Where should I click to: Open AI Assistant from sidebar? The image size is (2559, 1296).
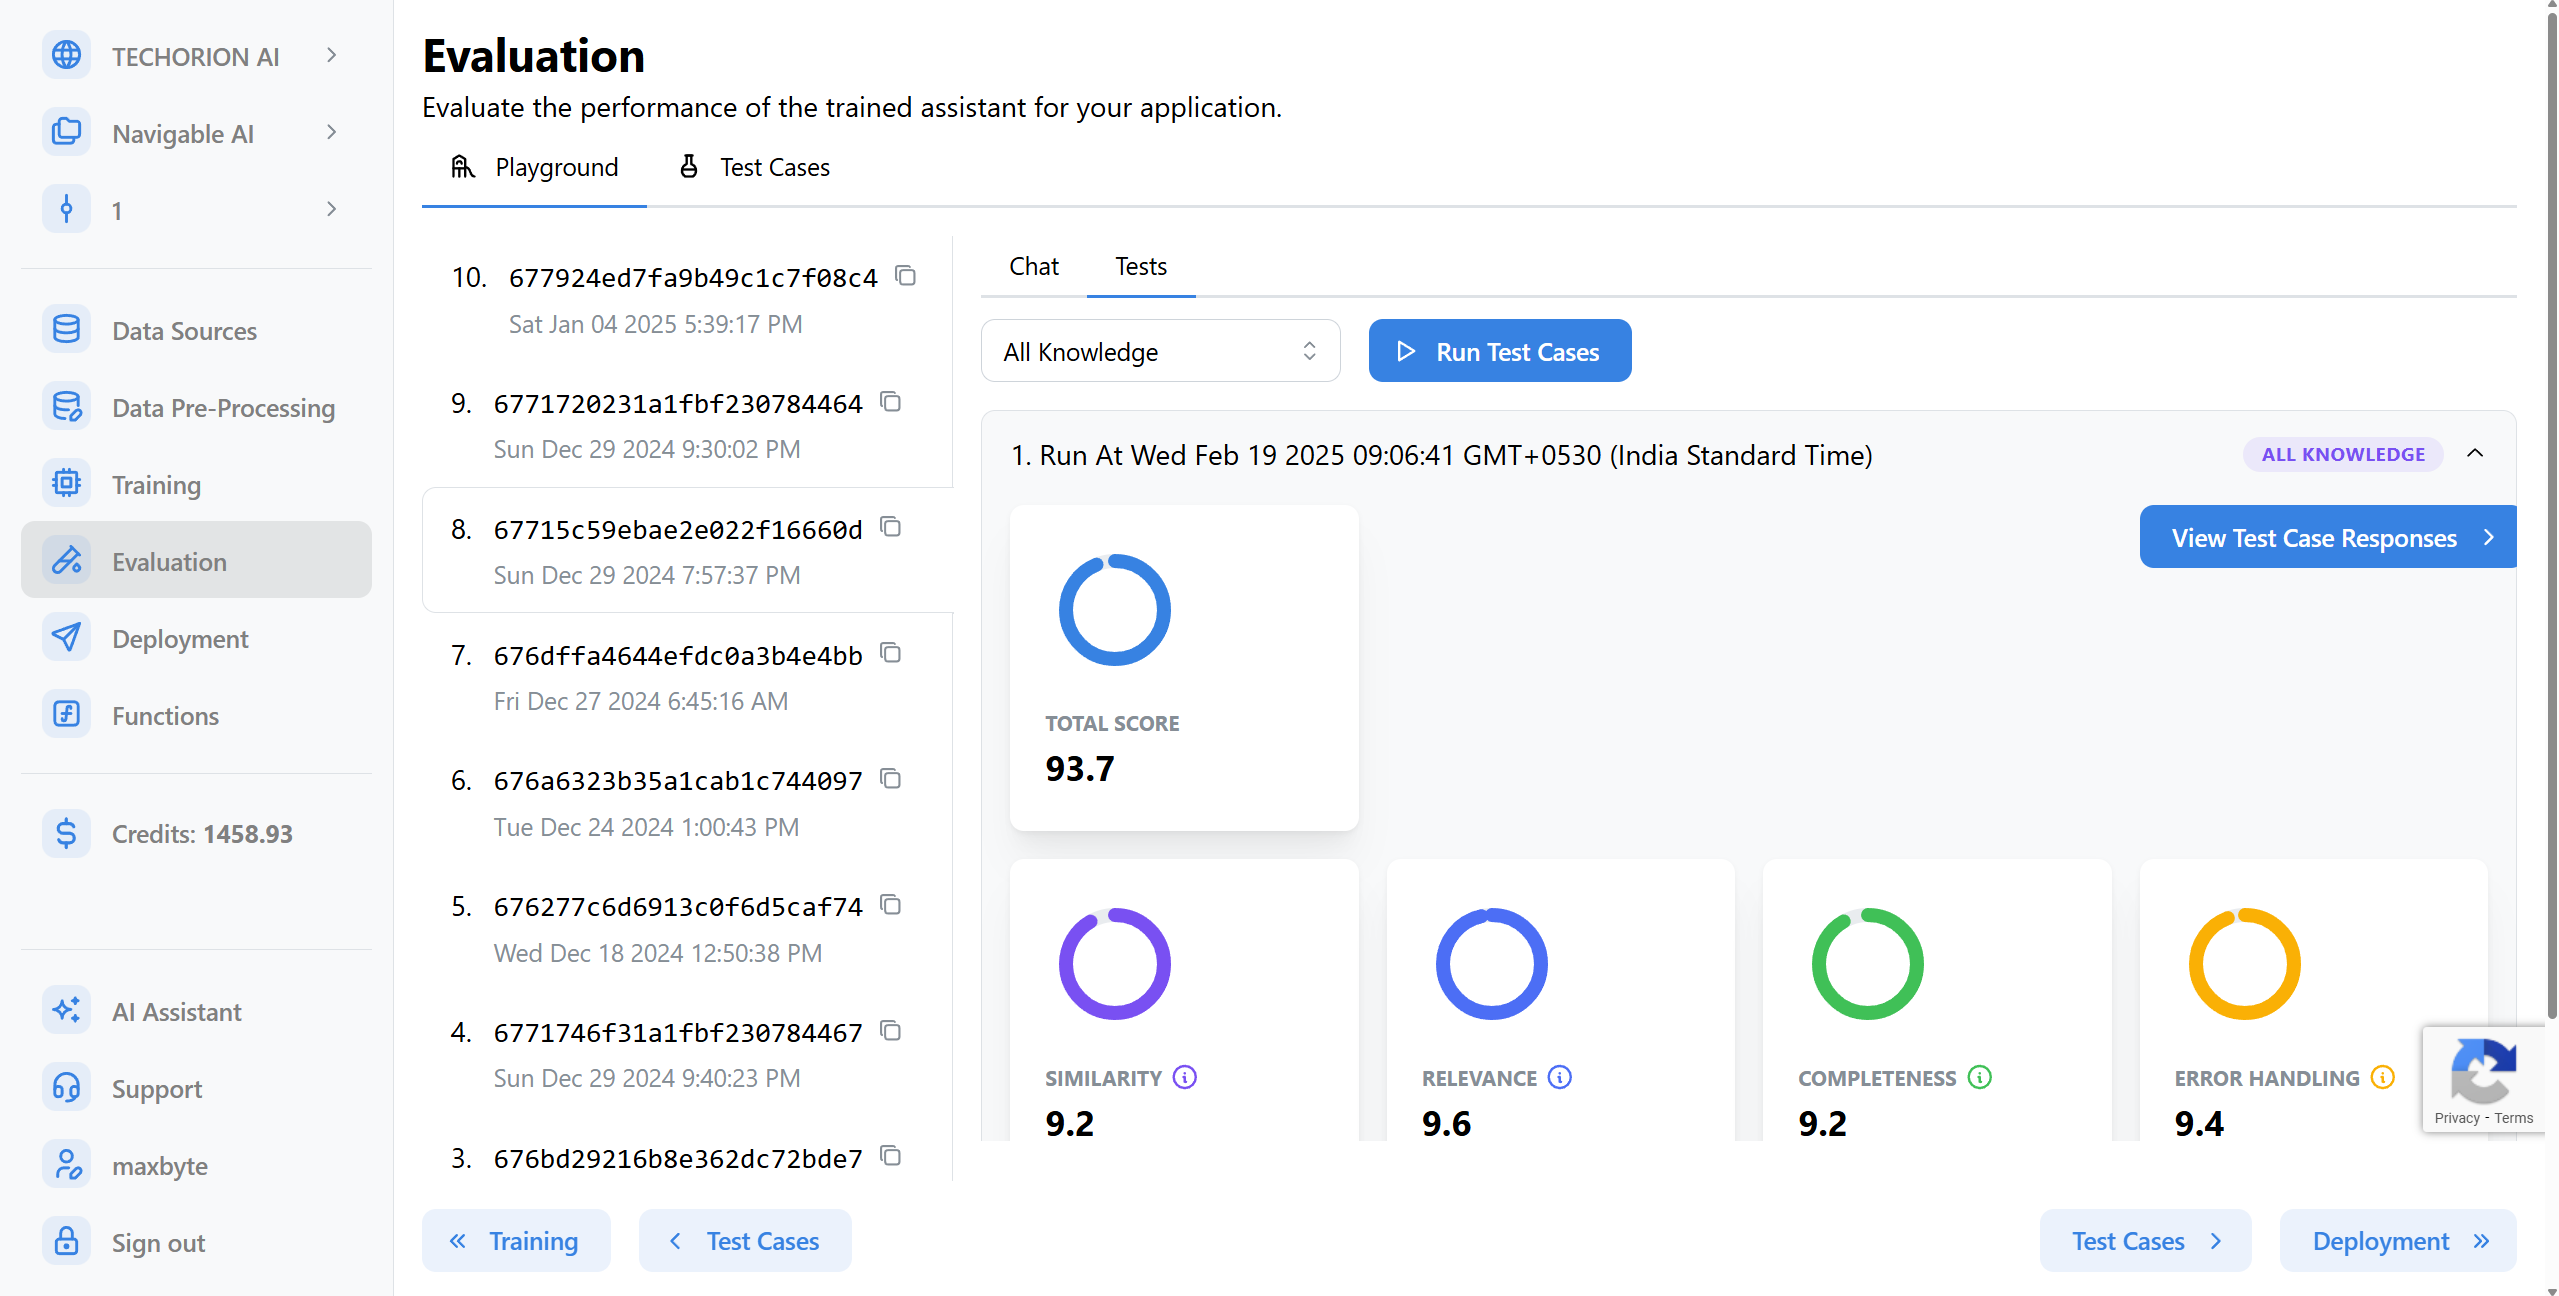point(176,1012)
